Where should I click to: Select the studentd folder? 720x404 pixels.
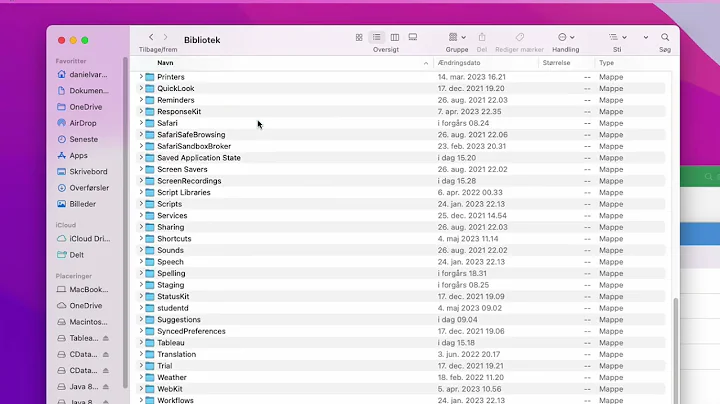click(401, 308)
